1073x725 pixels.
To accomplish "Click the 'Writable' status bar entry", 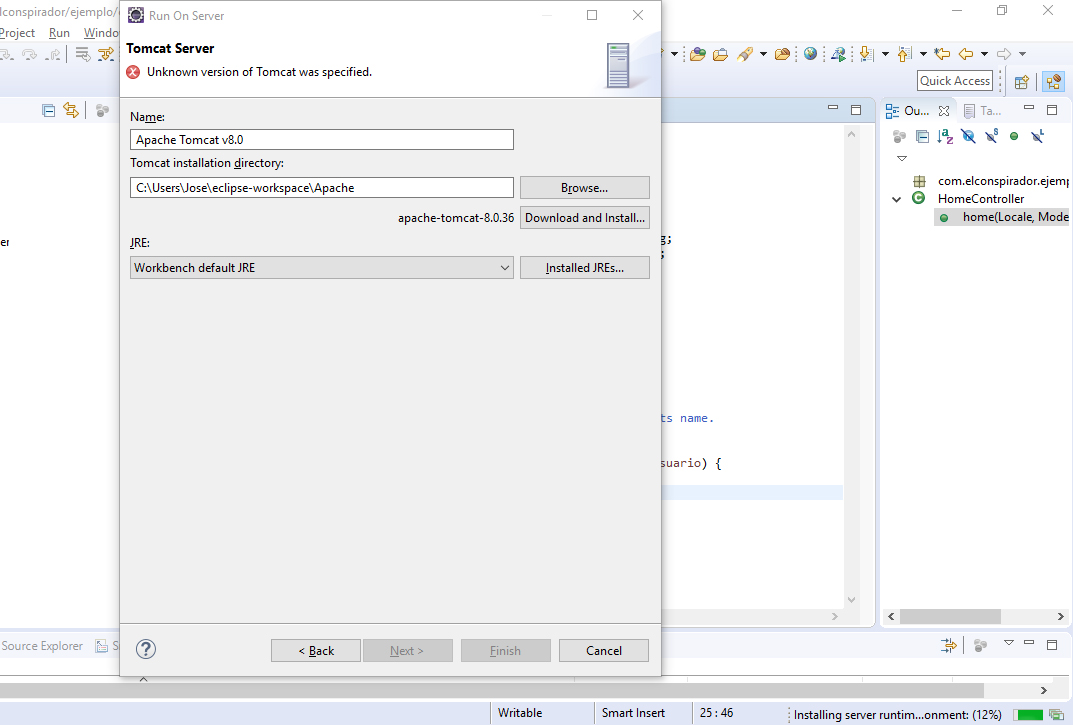I will pyautogui.click(x=520, y=713).
